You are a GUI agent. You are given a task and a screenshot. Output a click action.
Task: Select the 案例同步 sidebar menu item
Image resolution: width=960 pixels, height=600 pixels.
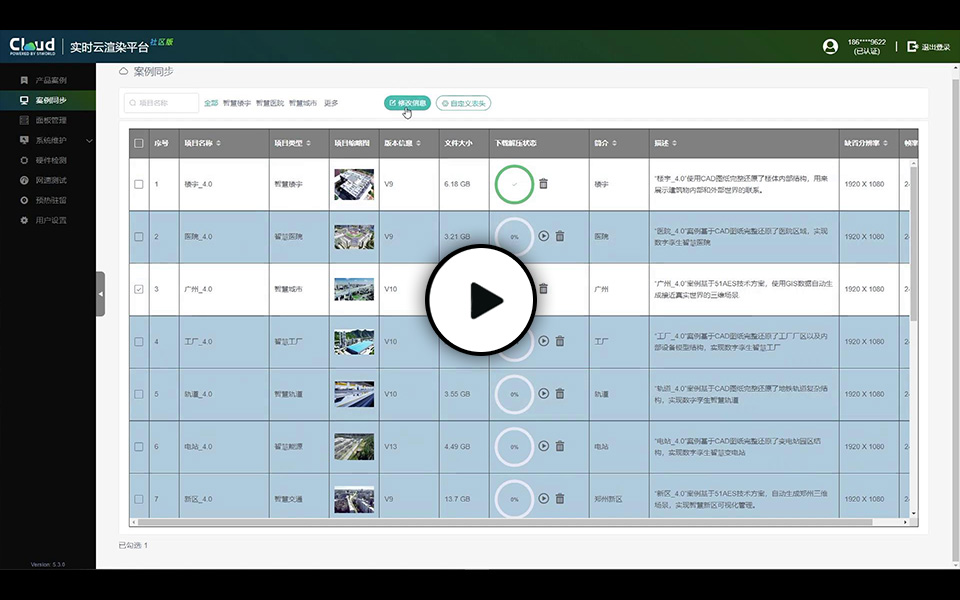point(48,100)
